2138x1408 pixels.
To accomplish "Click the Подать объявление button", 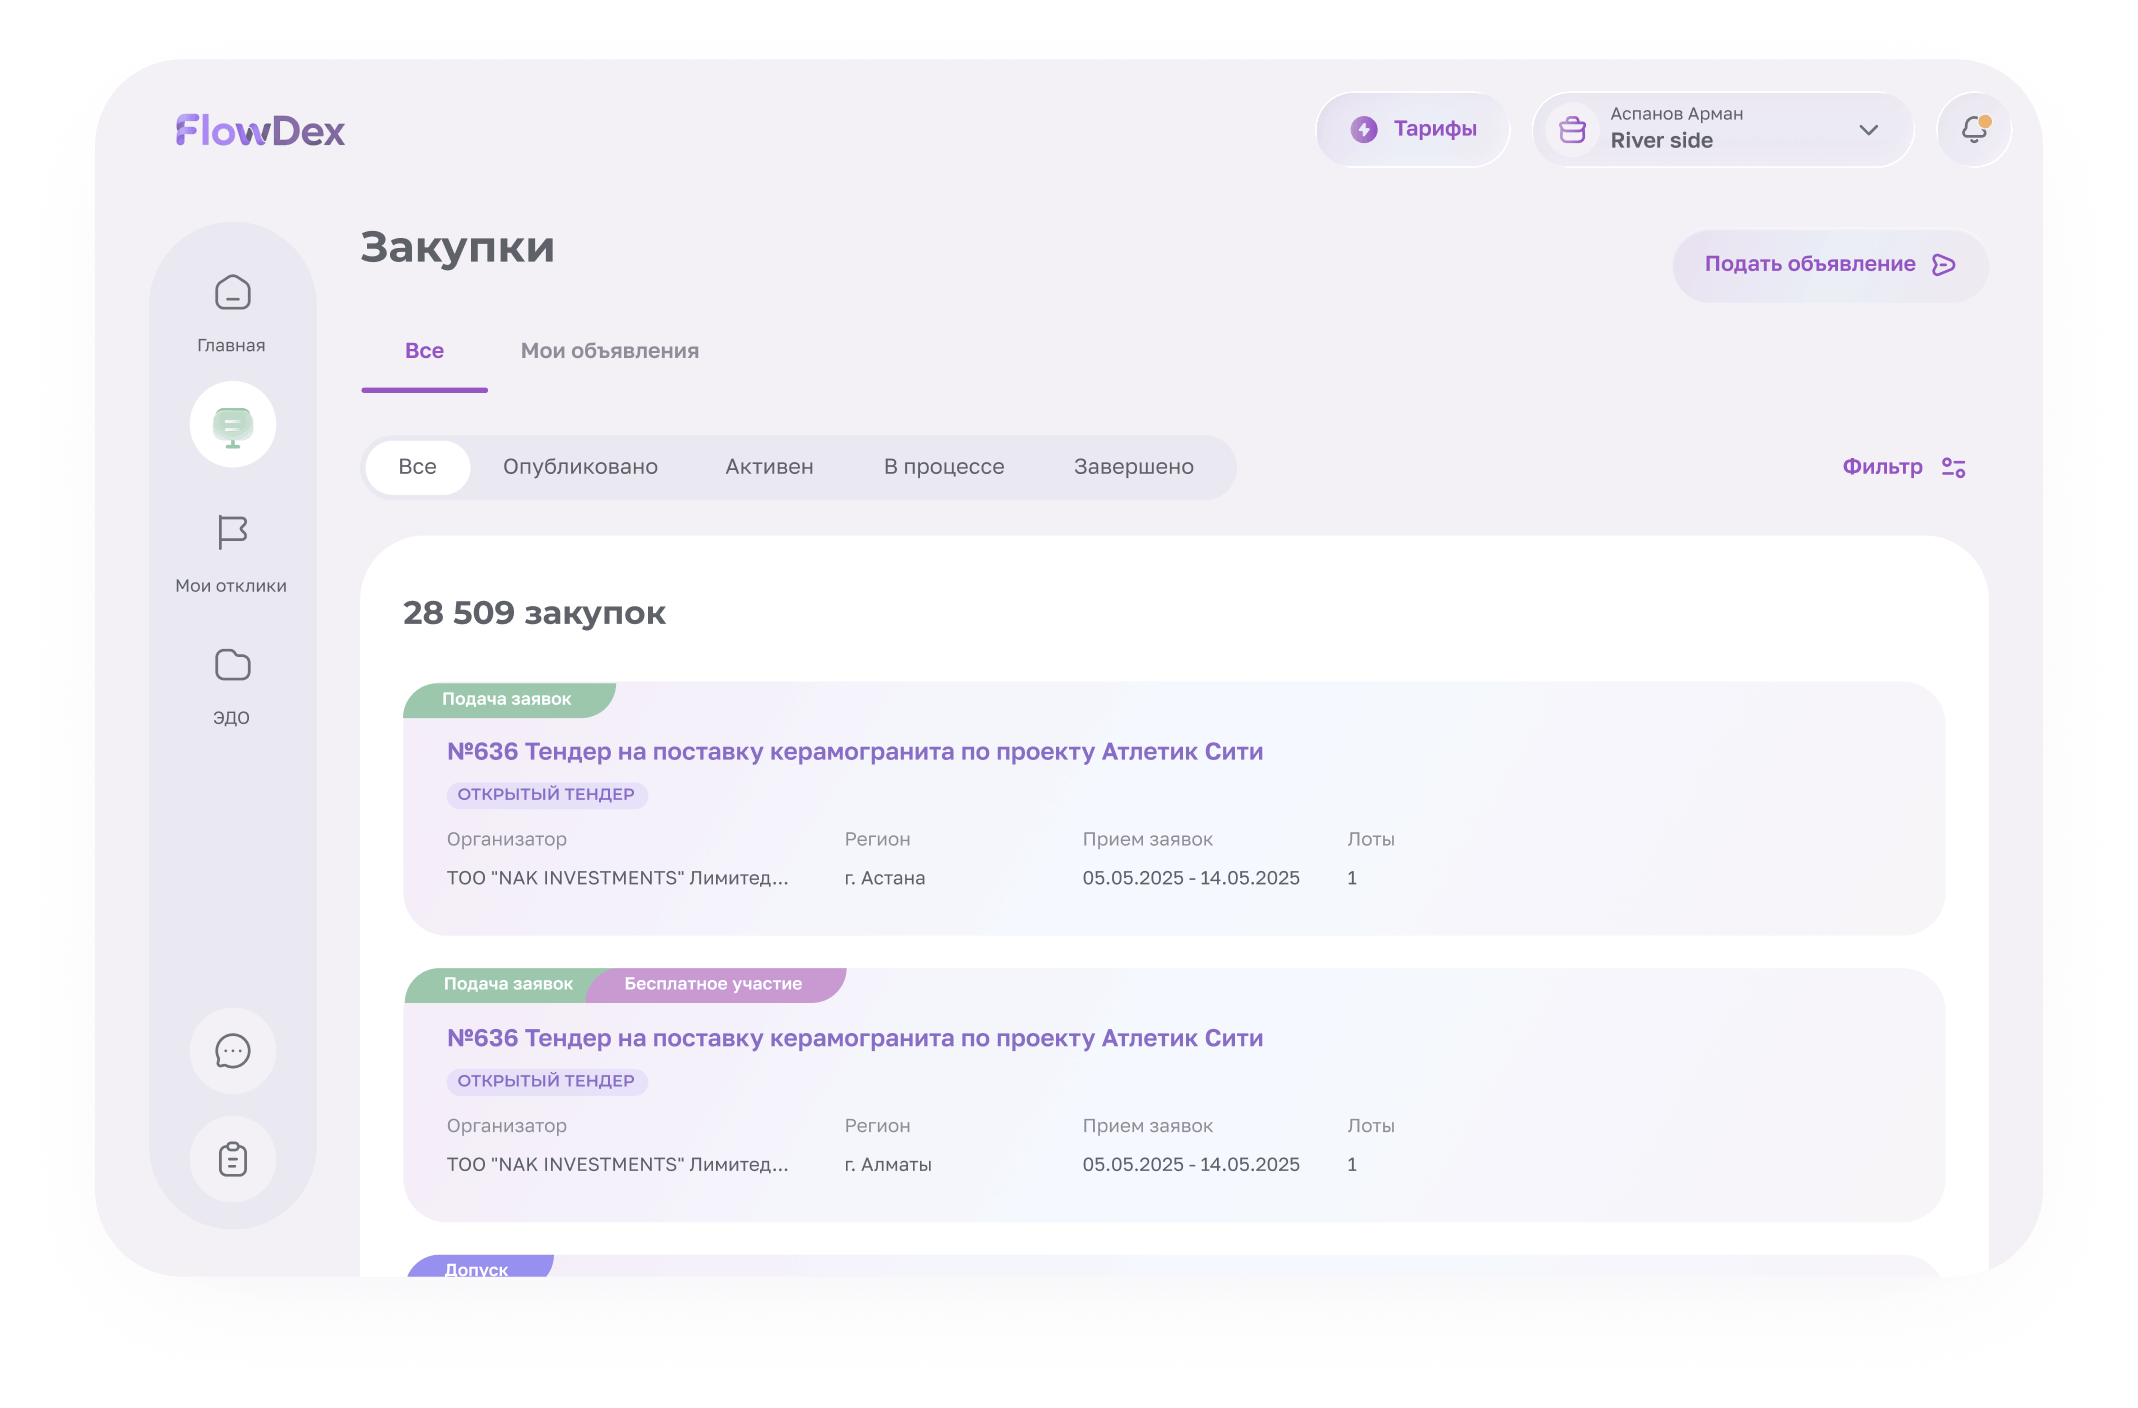I will pyautogui.click(x=1829, y=265).
